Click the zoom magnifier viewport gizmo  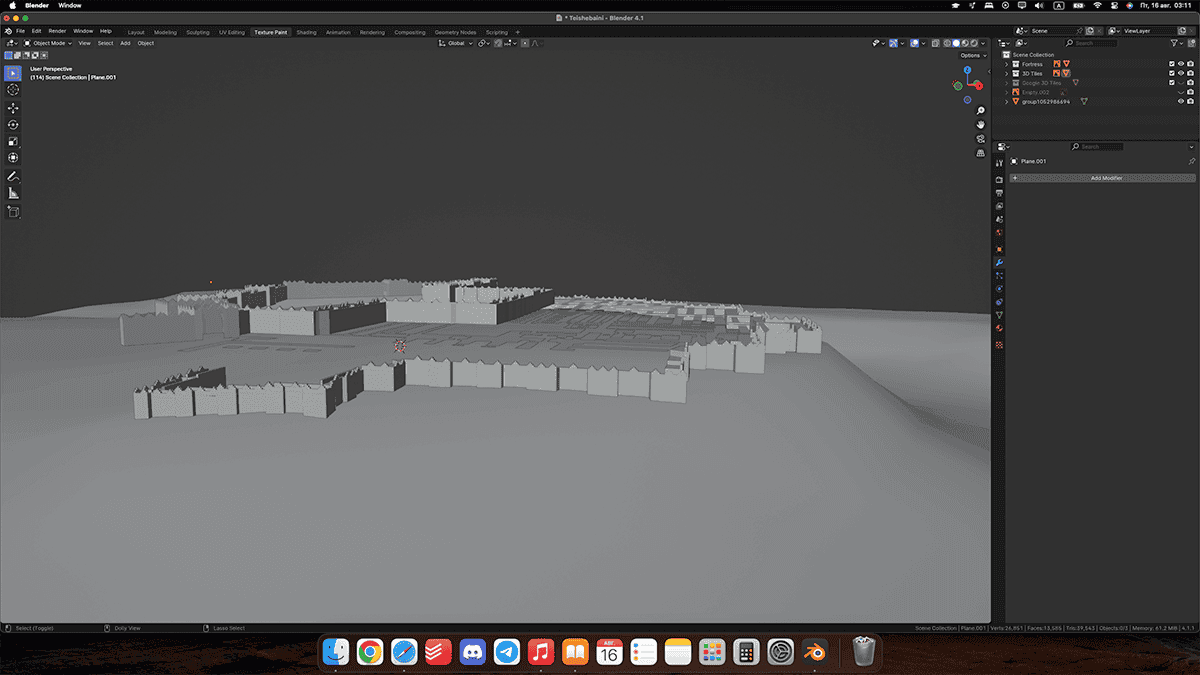(x=981, y=111)
